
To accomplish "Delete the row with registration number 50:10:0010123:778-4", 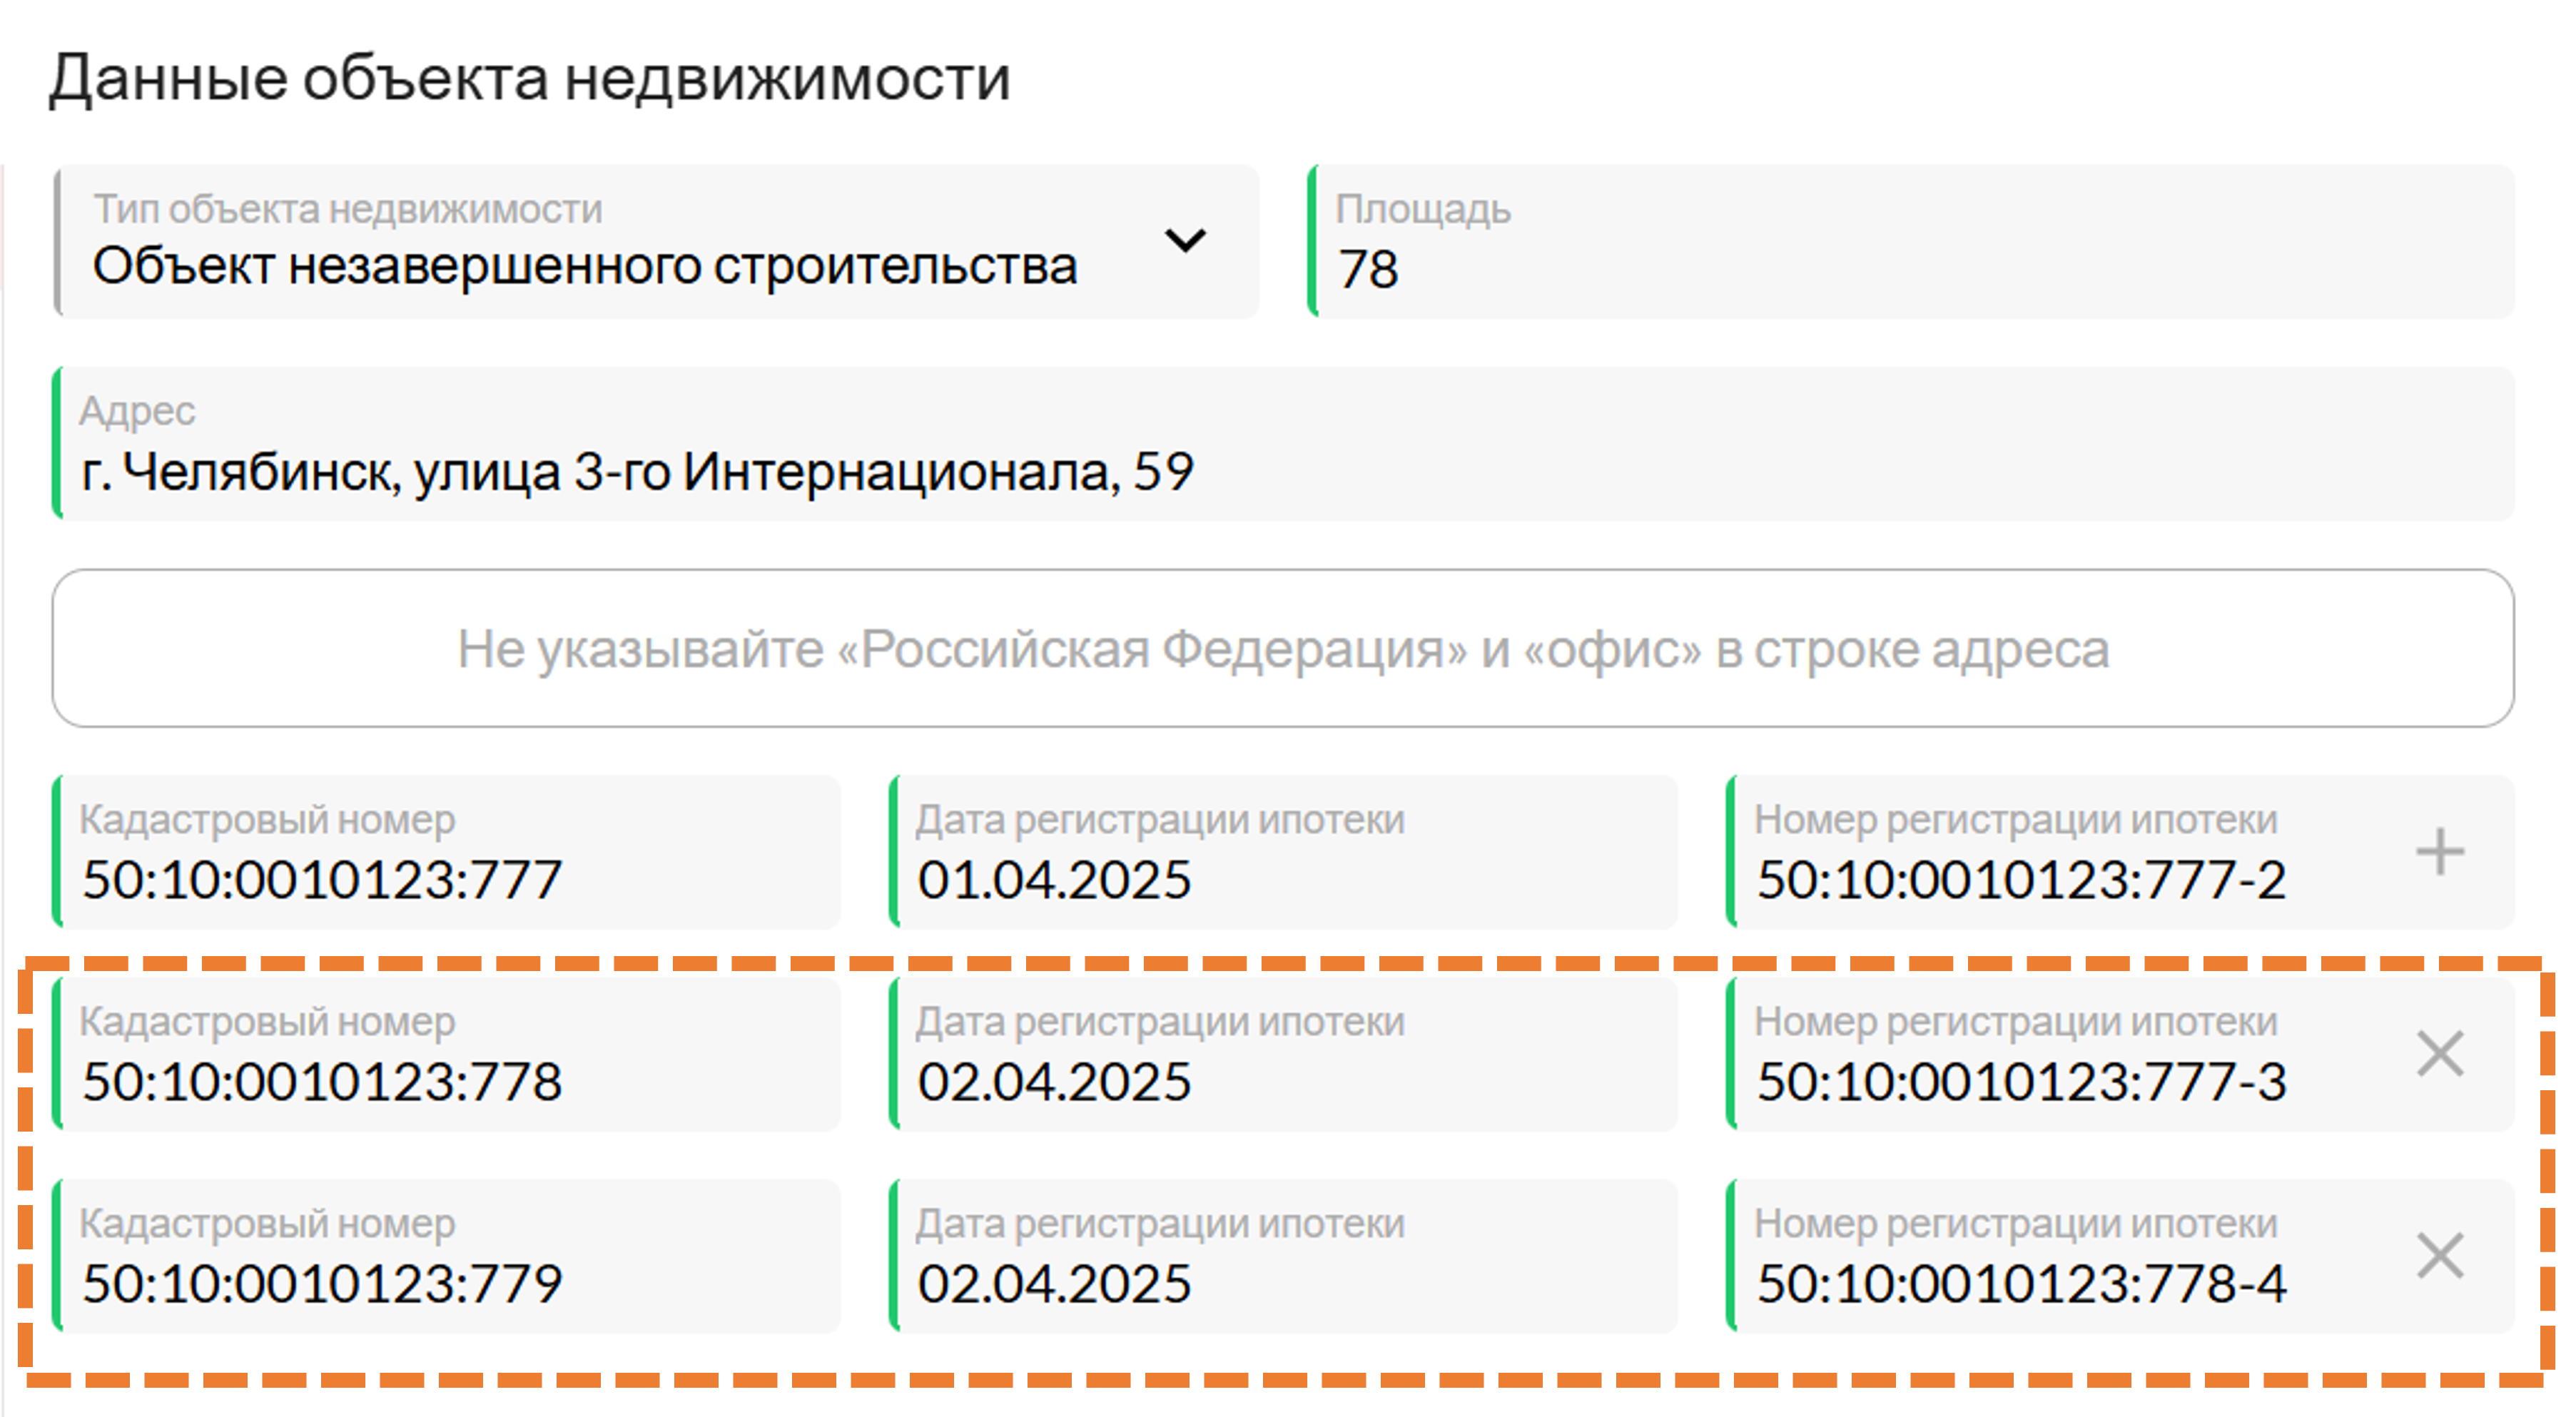I will point(2439,1256).
